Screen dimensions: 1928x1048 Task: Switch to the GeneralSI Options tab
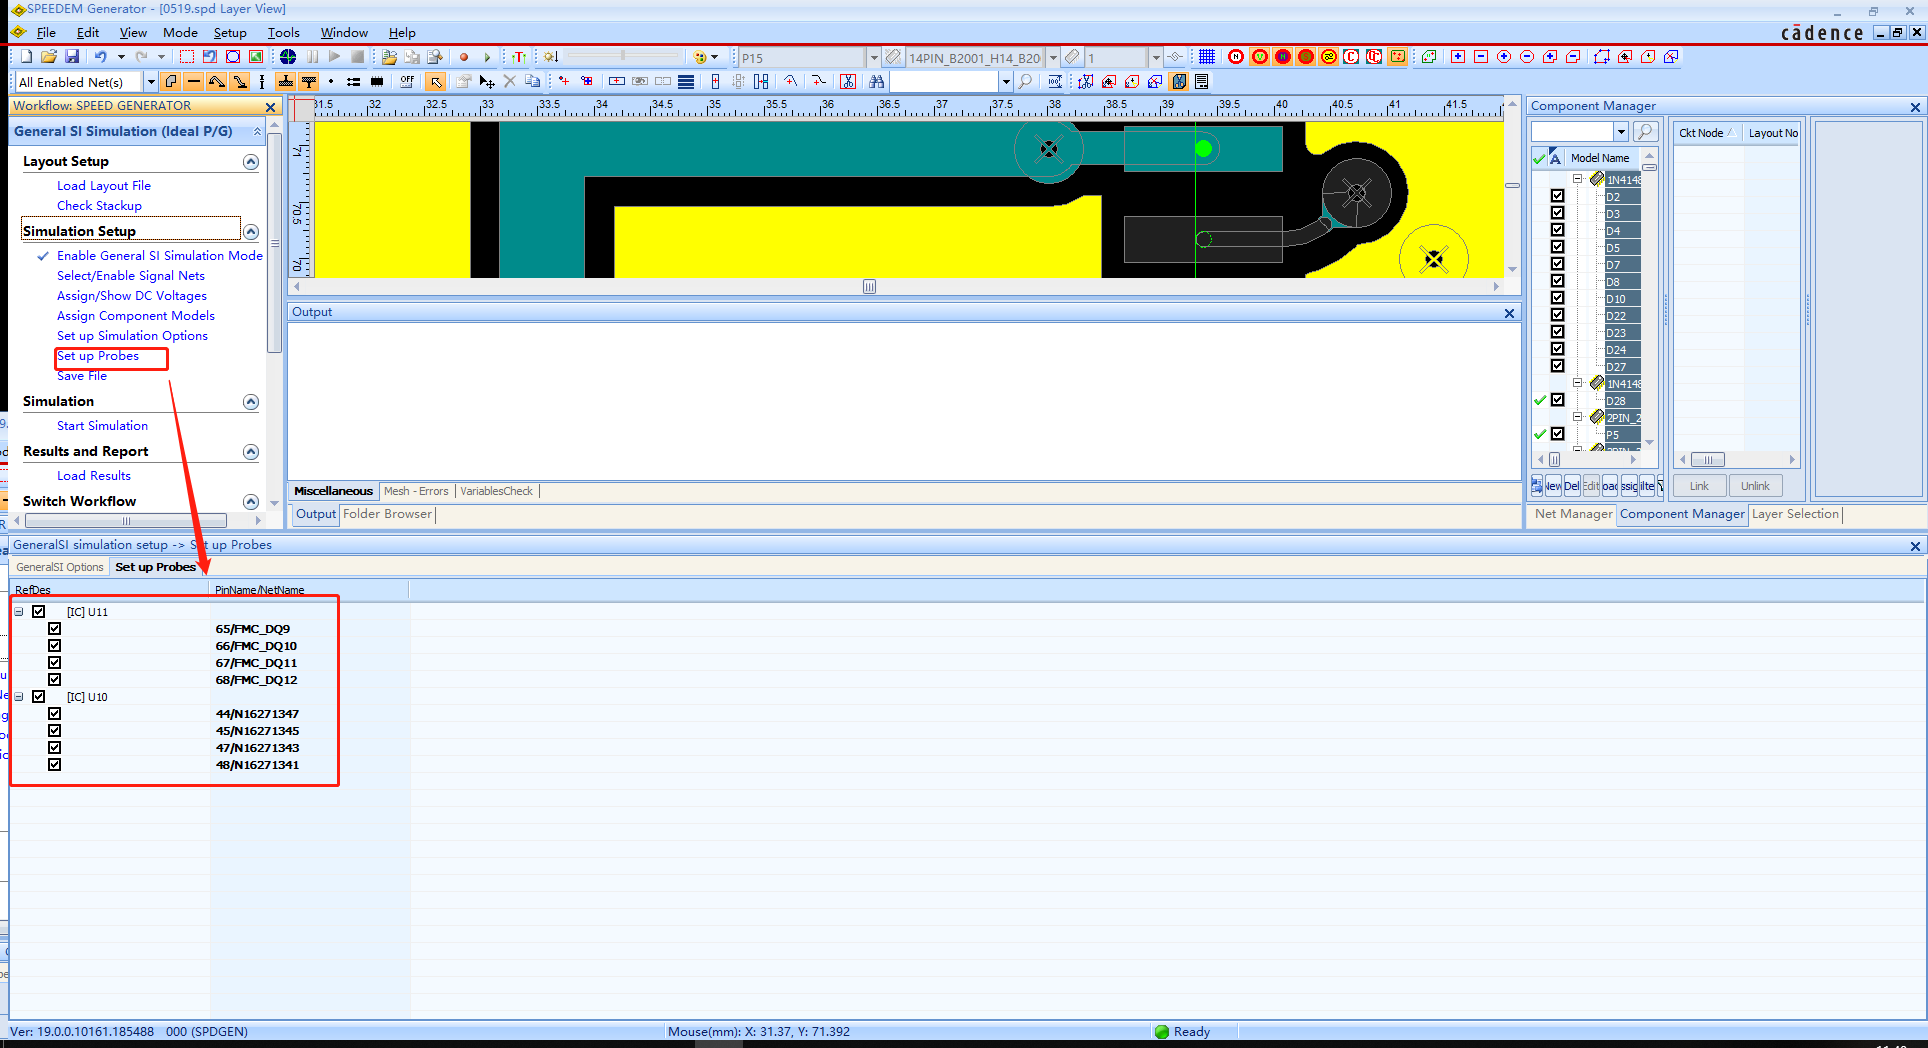60,567
